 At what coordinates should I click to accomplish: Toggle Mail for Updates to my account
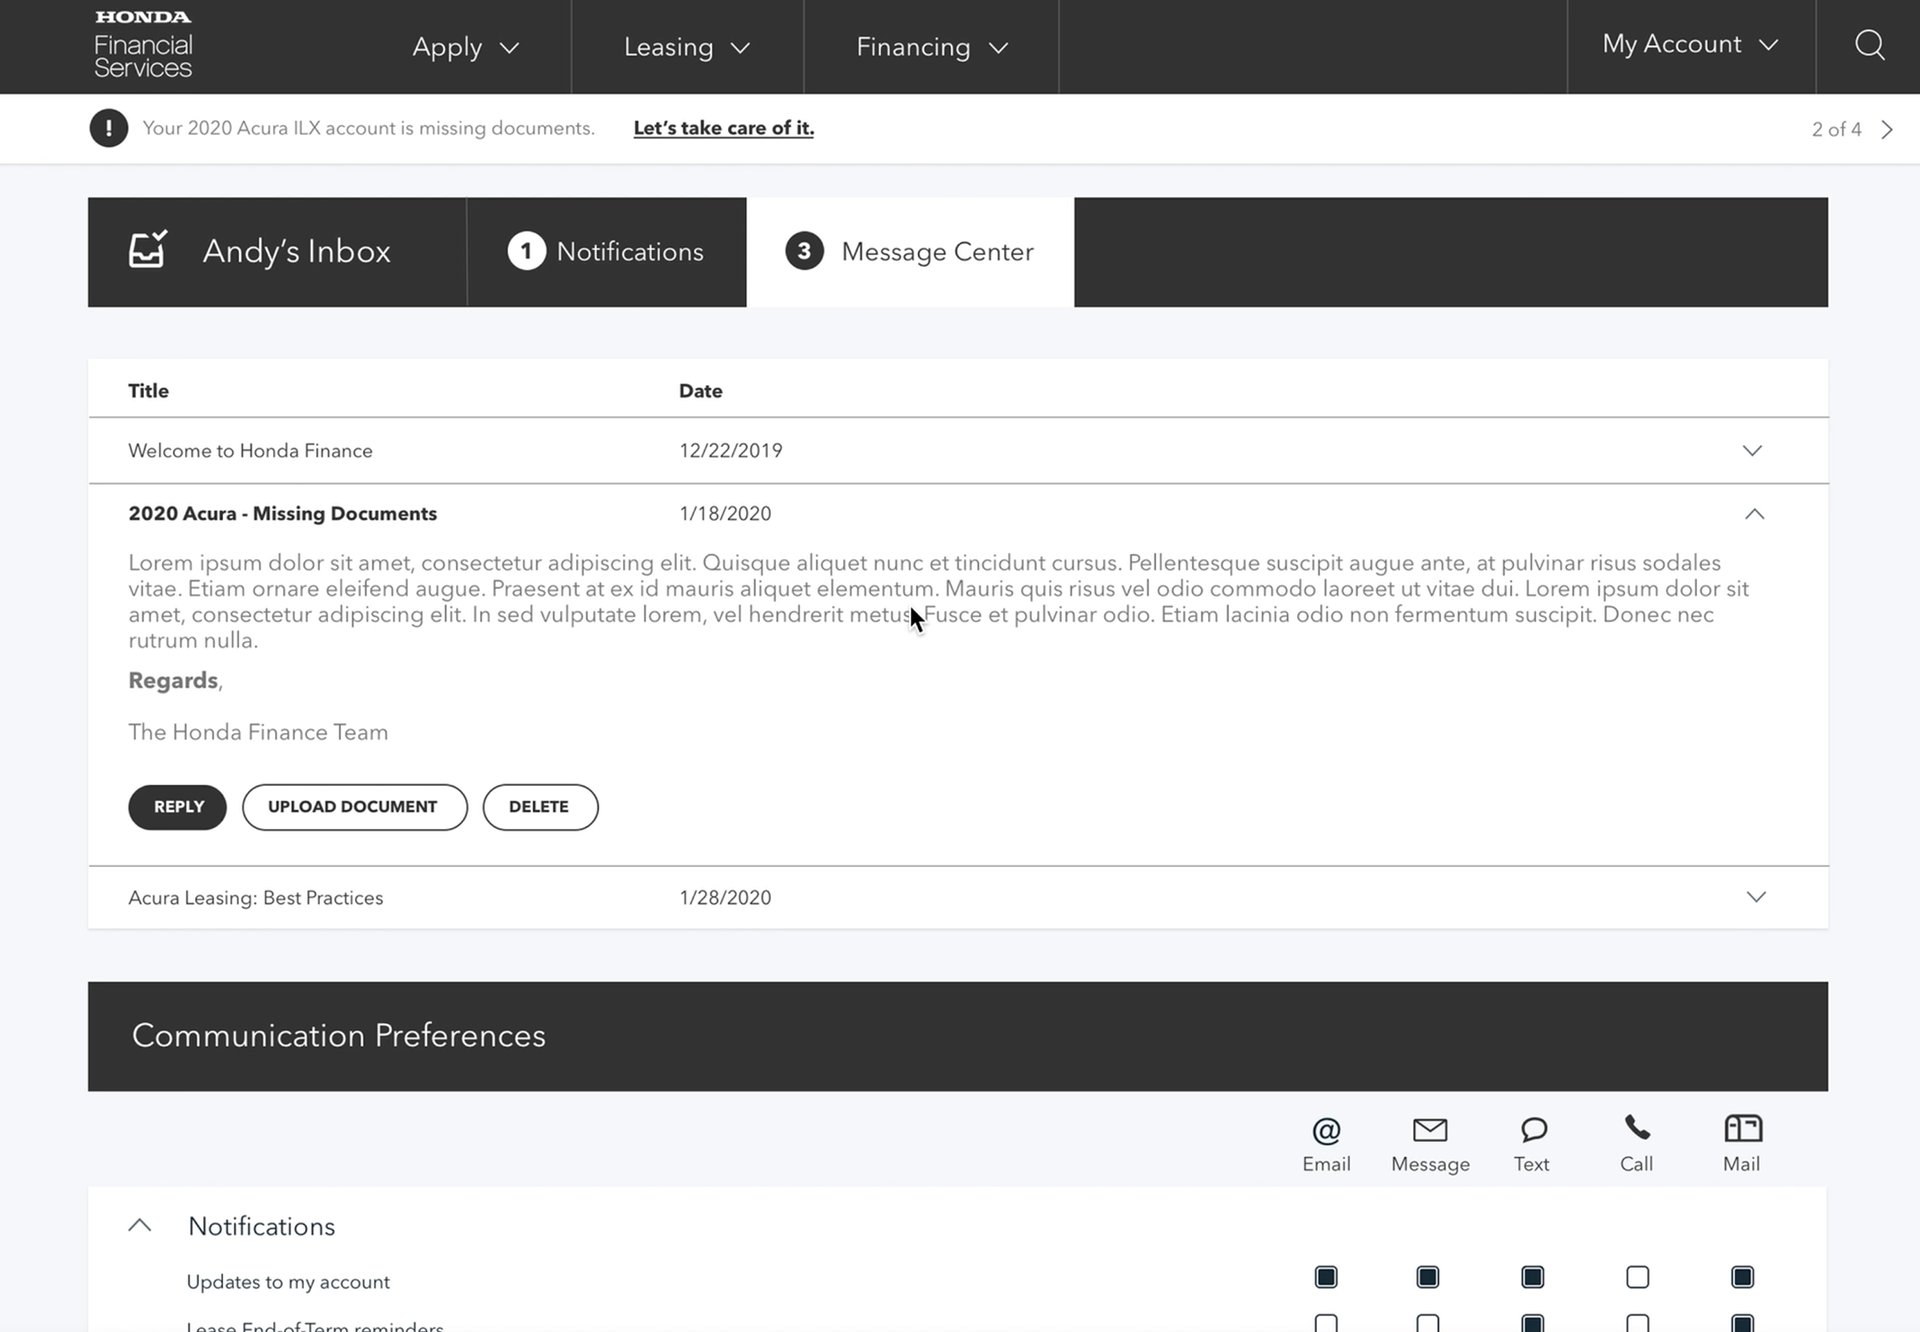1742,1277
